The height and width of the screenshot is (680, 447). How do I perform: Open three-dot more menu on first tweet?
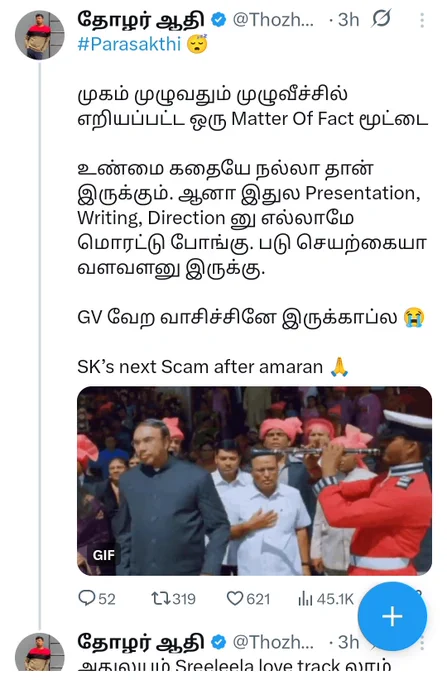(x=422, y=20)
